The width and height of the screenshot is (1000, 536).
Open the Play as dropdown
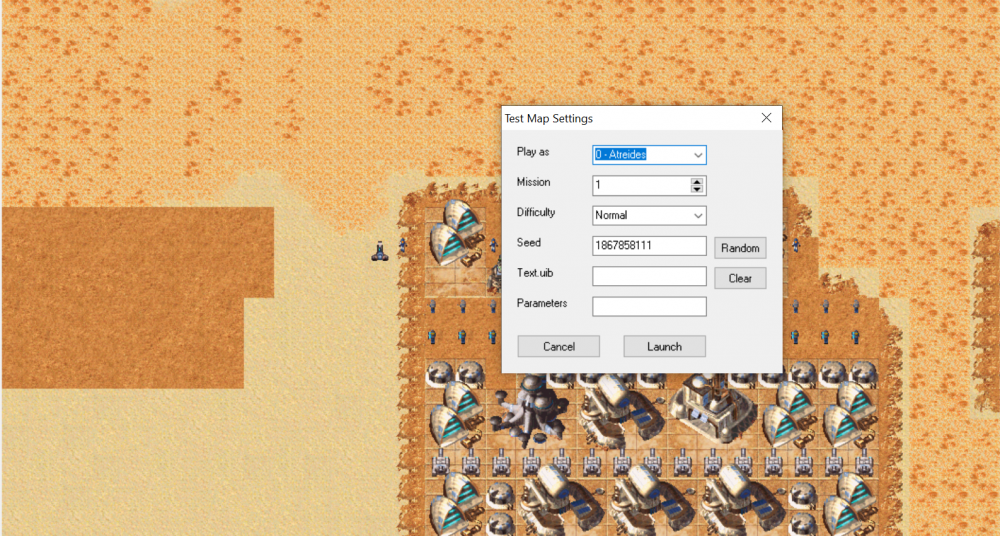point(698,155)
